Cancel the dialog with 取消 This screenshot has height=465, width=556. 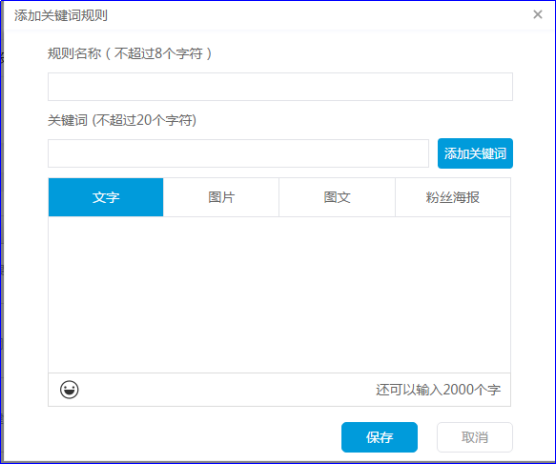[475, 437]
